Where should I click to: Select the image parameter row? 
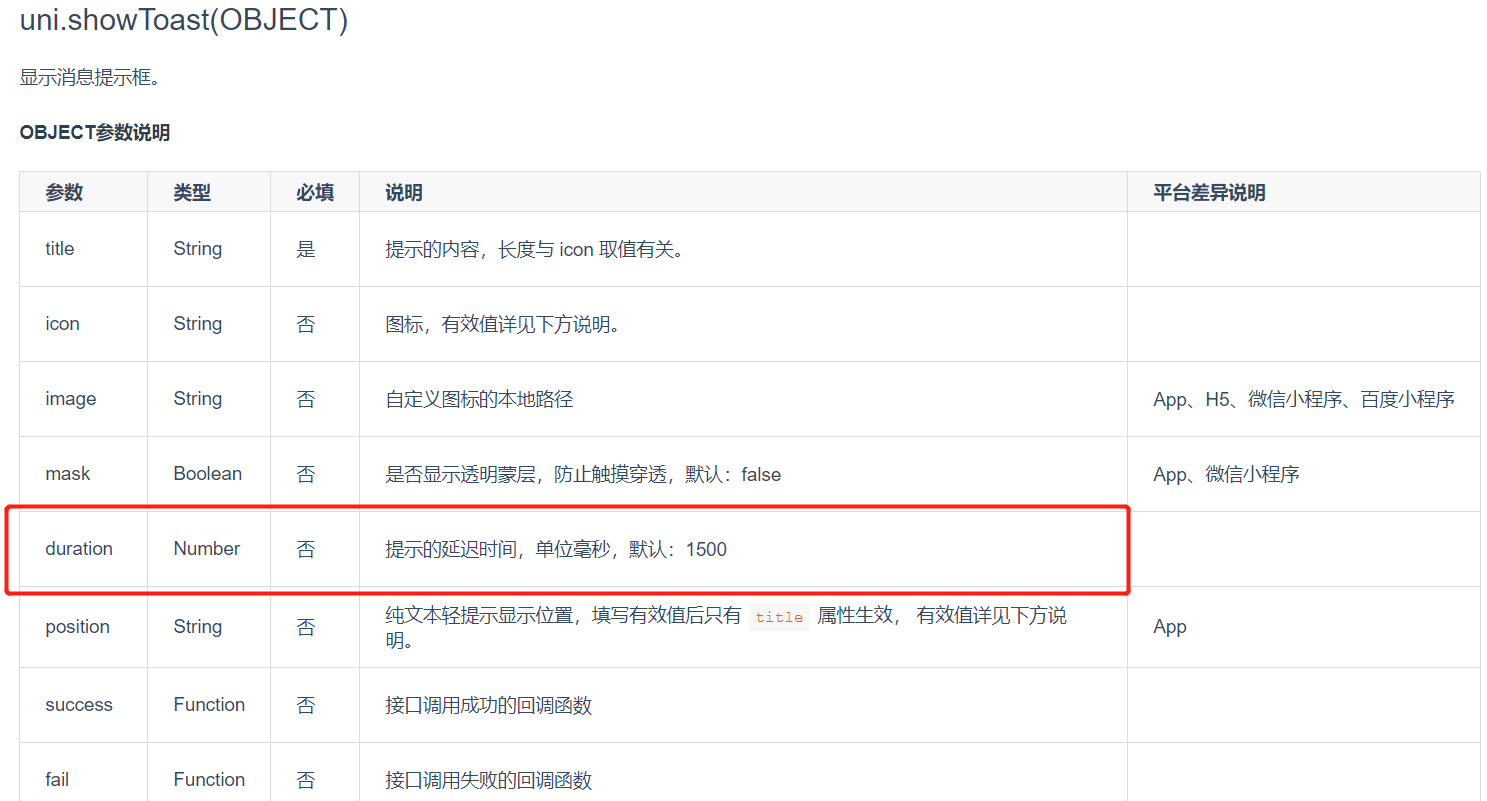[70, 398]
